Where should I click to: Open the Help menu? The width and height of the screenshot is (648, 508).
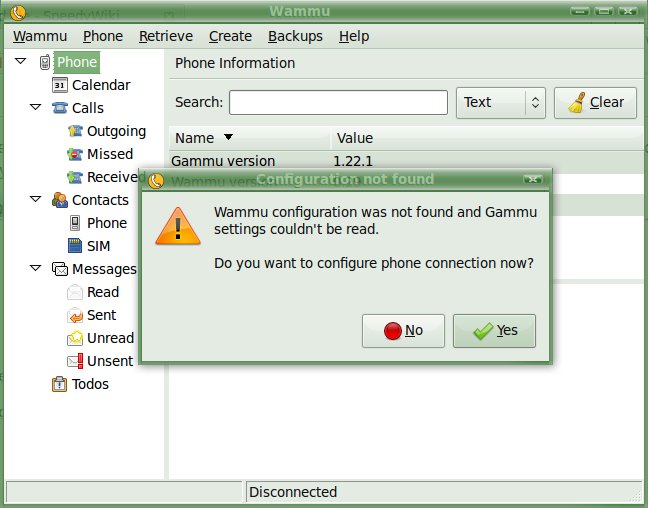[354, 36]
